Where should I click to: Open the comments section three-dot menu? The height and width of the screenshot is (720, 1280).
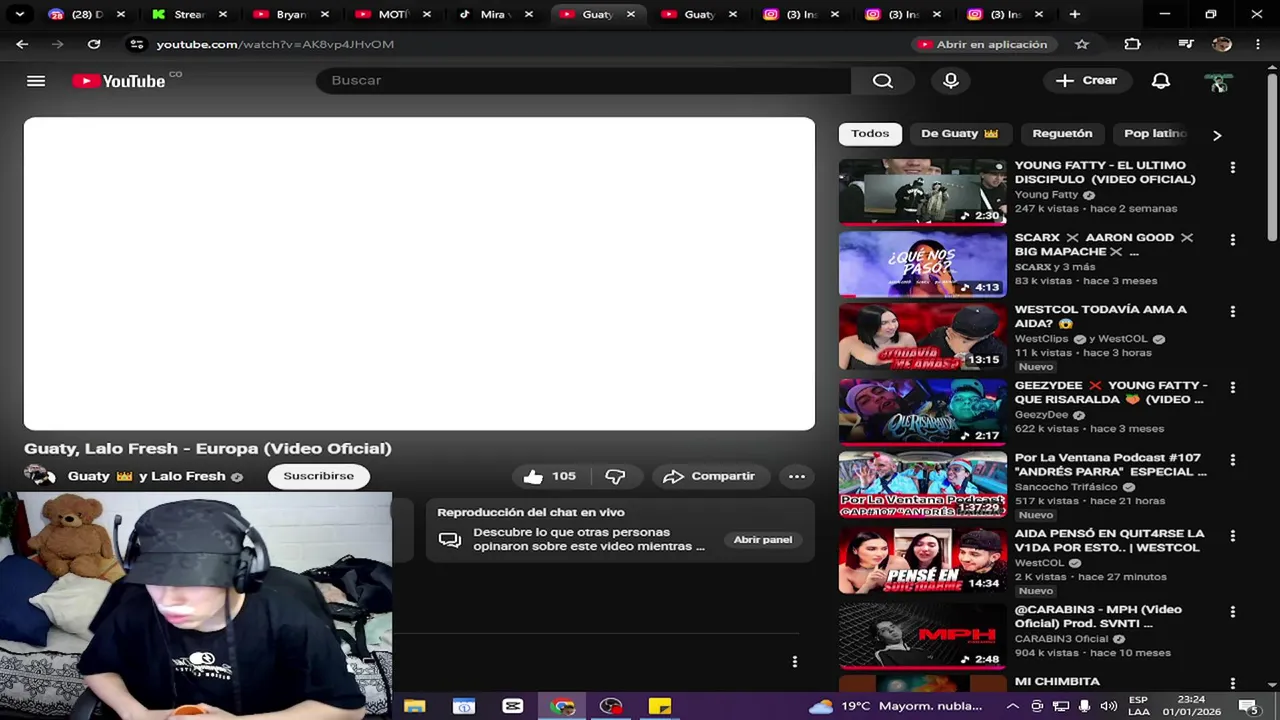coord(795,662)
